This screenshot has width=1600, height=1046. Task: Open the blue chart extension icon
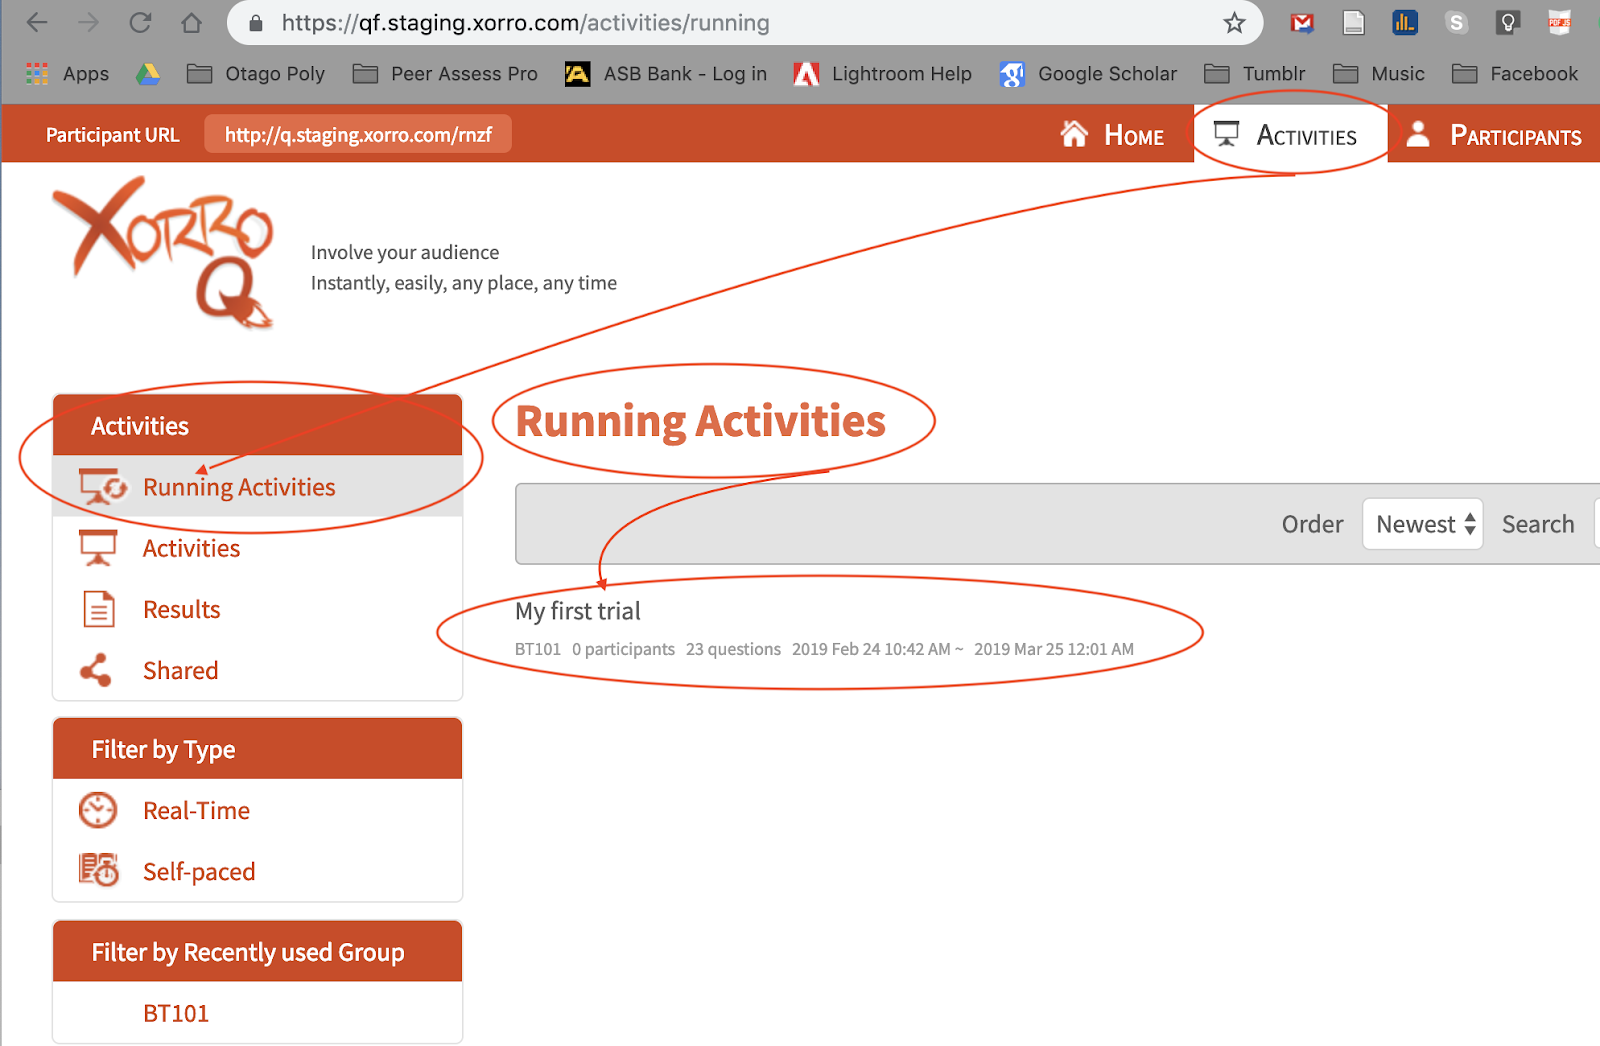pyautogui.click(x=1404, y=22)
